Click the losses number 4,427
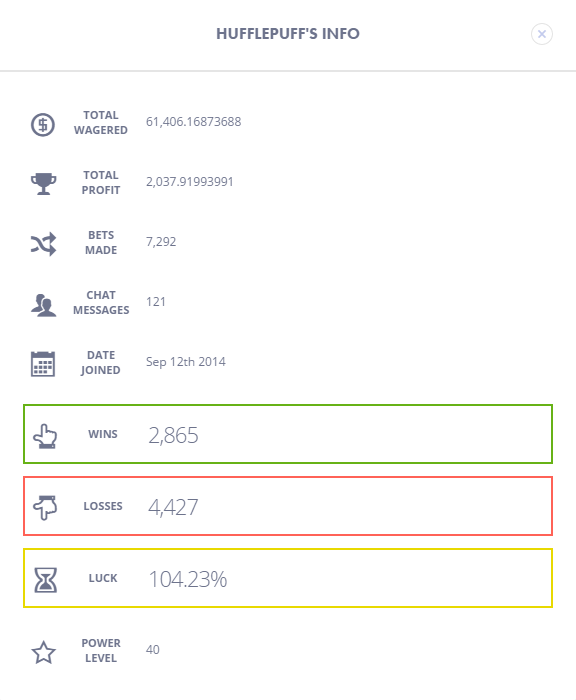This screenshot has width=576, height=700. coord(173,507)
